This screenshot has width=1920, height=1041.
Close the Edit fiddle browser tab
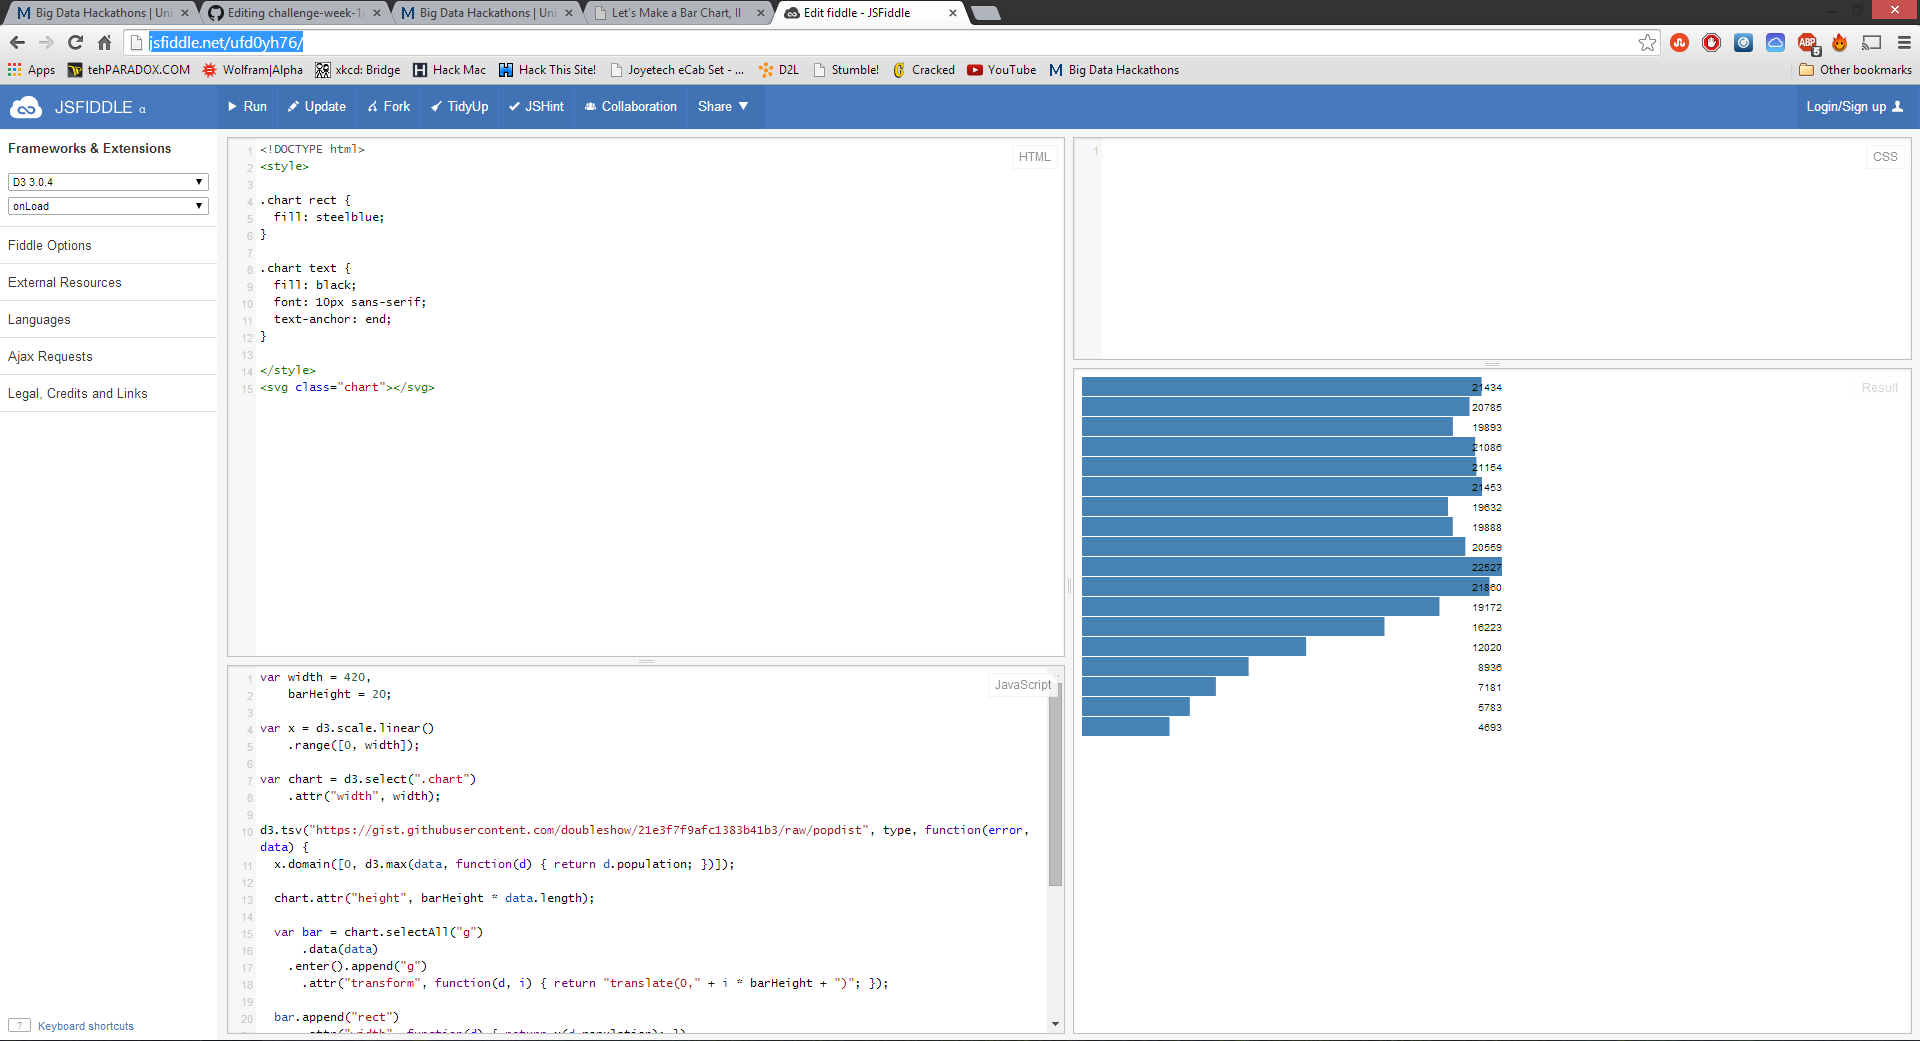[952, 13]
